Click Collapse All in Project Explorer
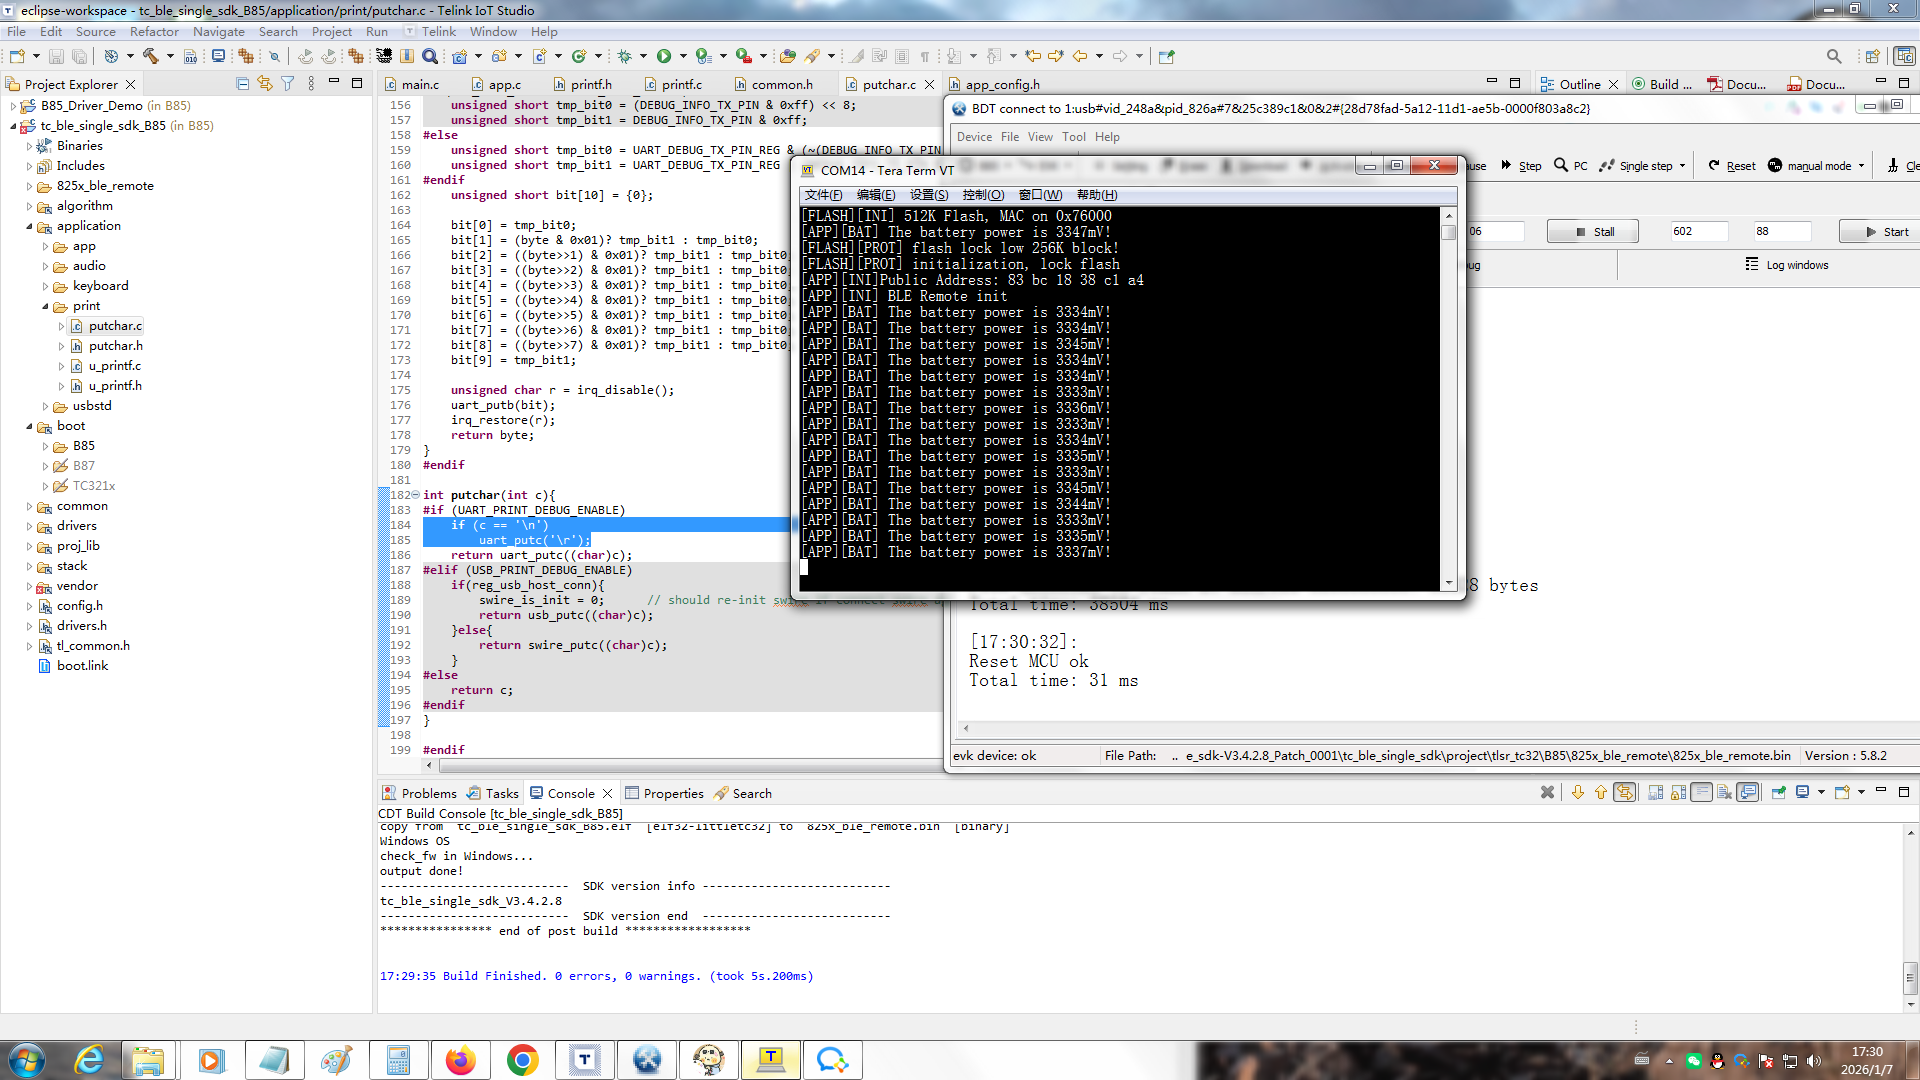Screen dimensions: 1920x1080 [x=242, y=84]
